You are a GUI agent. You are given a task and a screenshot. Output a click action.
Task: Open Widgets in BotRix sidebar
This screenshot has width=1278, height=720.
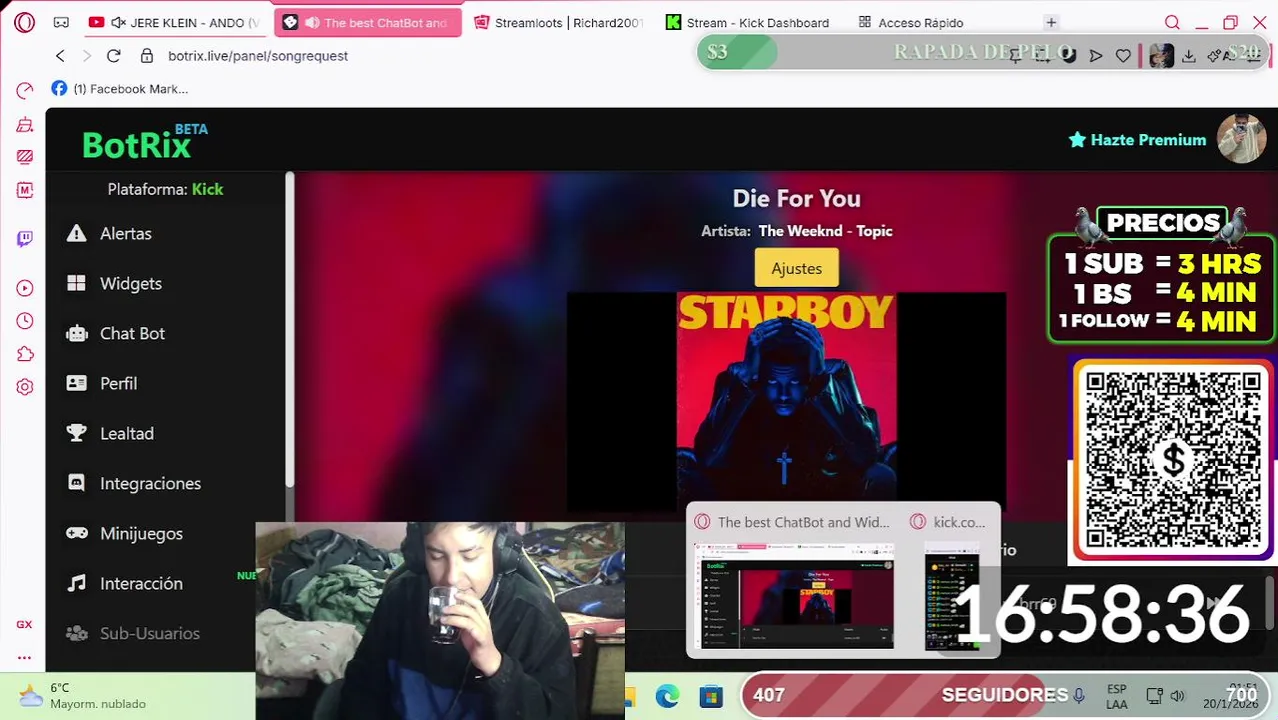pyautogui.click(x=131, y=283)
